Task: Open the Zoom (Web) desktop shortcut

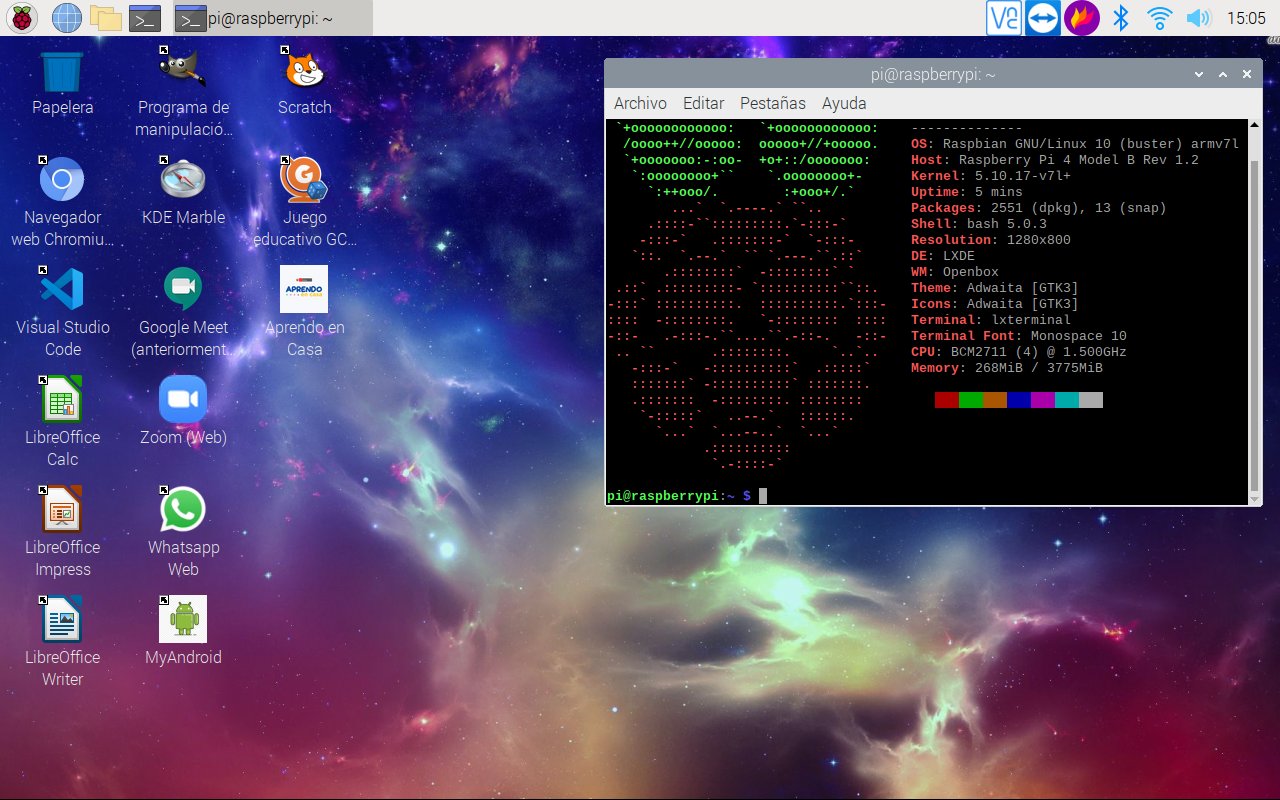Action: 183,400
